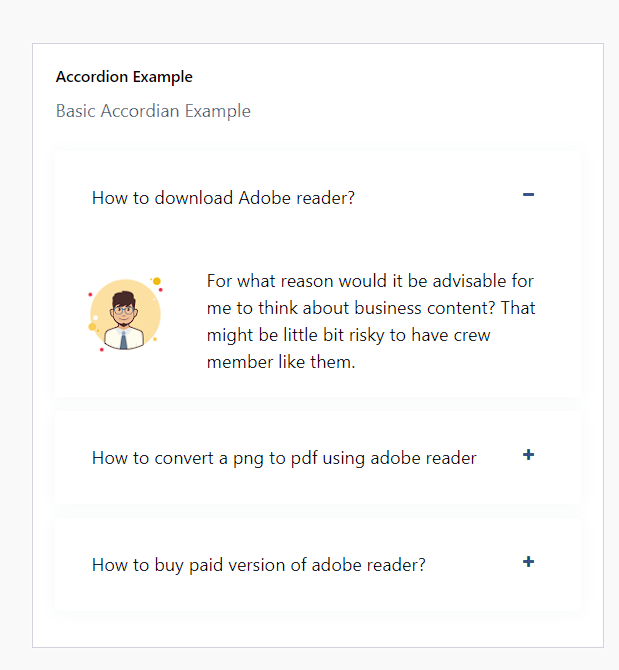The height and width of the screenshot is (670, 619).
Task: Click the answer paragraph starting "For what reason"
Action: [x=370, y=321]
